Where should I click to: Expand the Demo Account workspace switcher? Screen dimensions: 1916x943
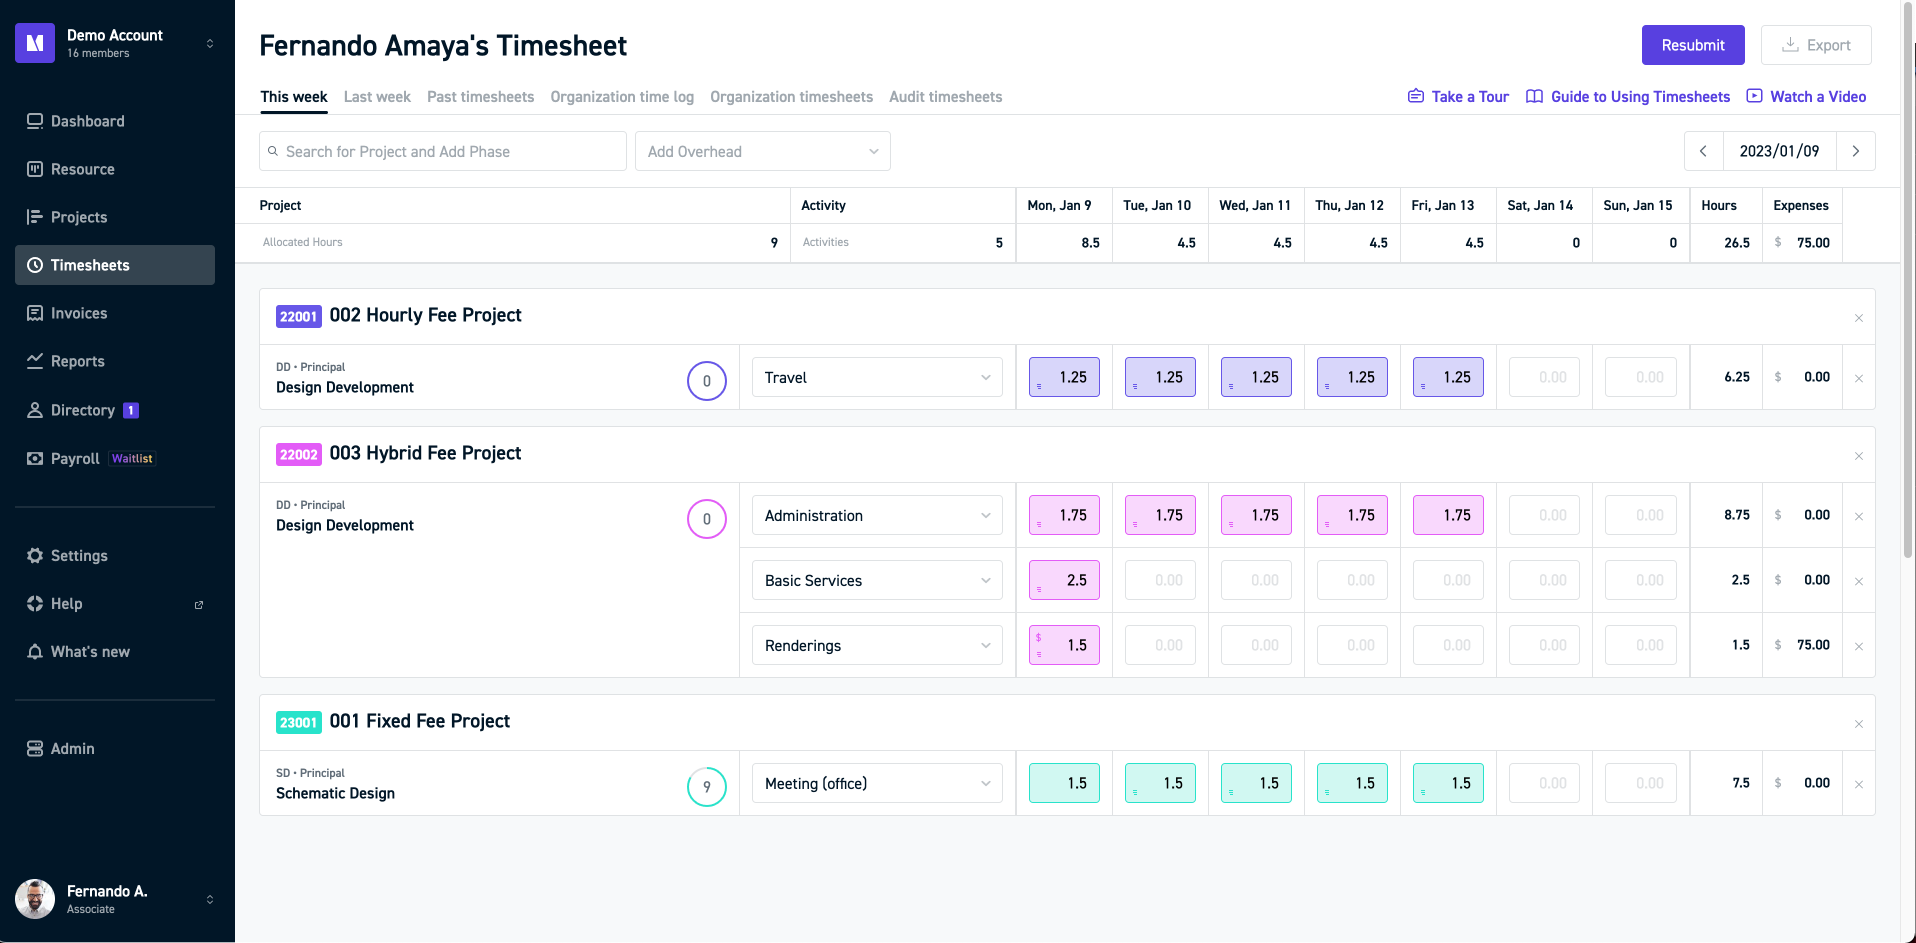pos(209,43)
